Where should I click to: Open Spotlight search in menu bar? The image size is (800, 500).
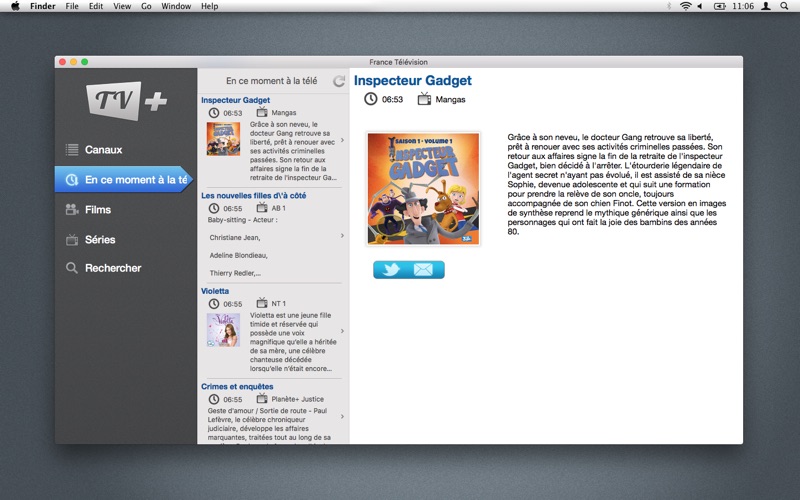[784, 6]
